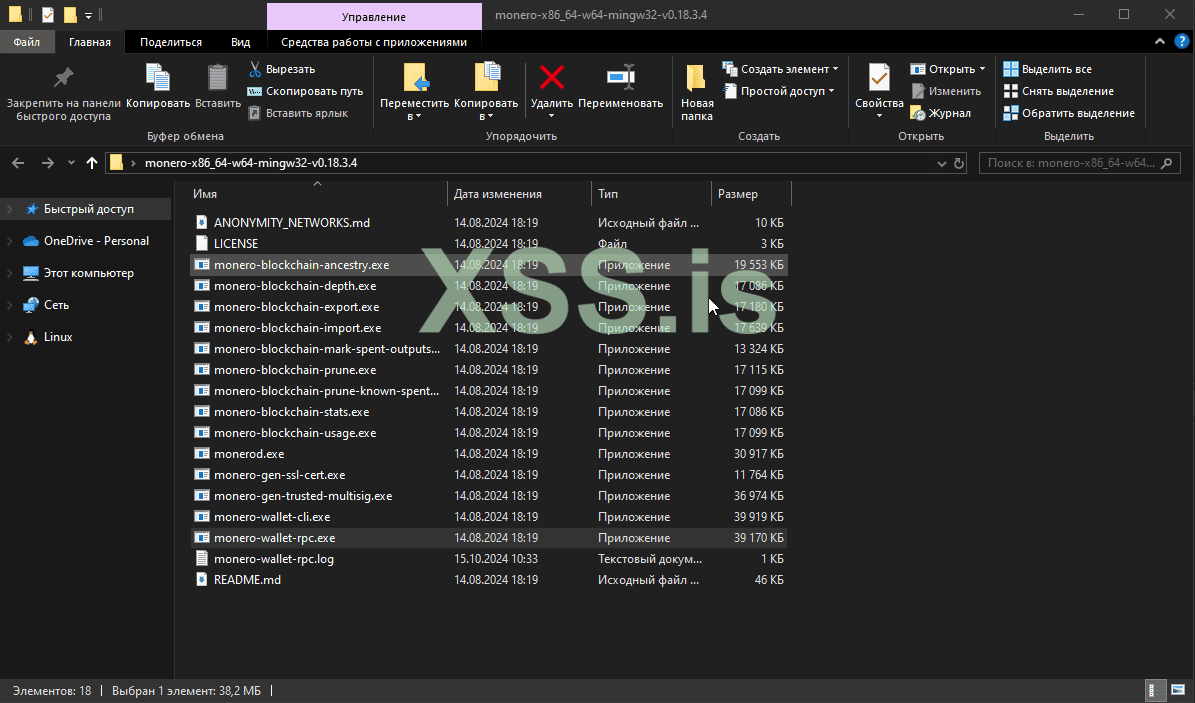The image size is (1195, 703).
Task: Collapse the ribbon with the chevron
Action: coord(1159,41)
